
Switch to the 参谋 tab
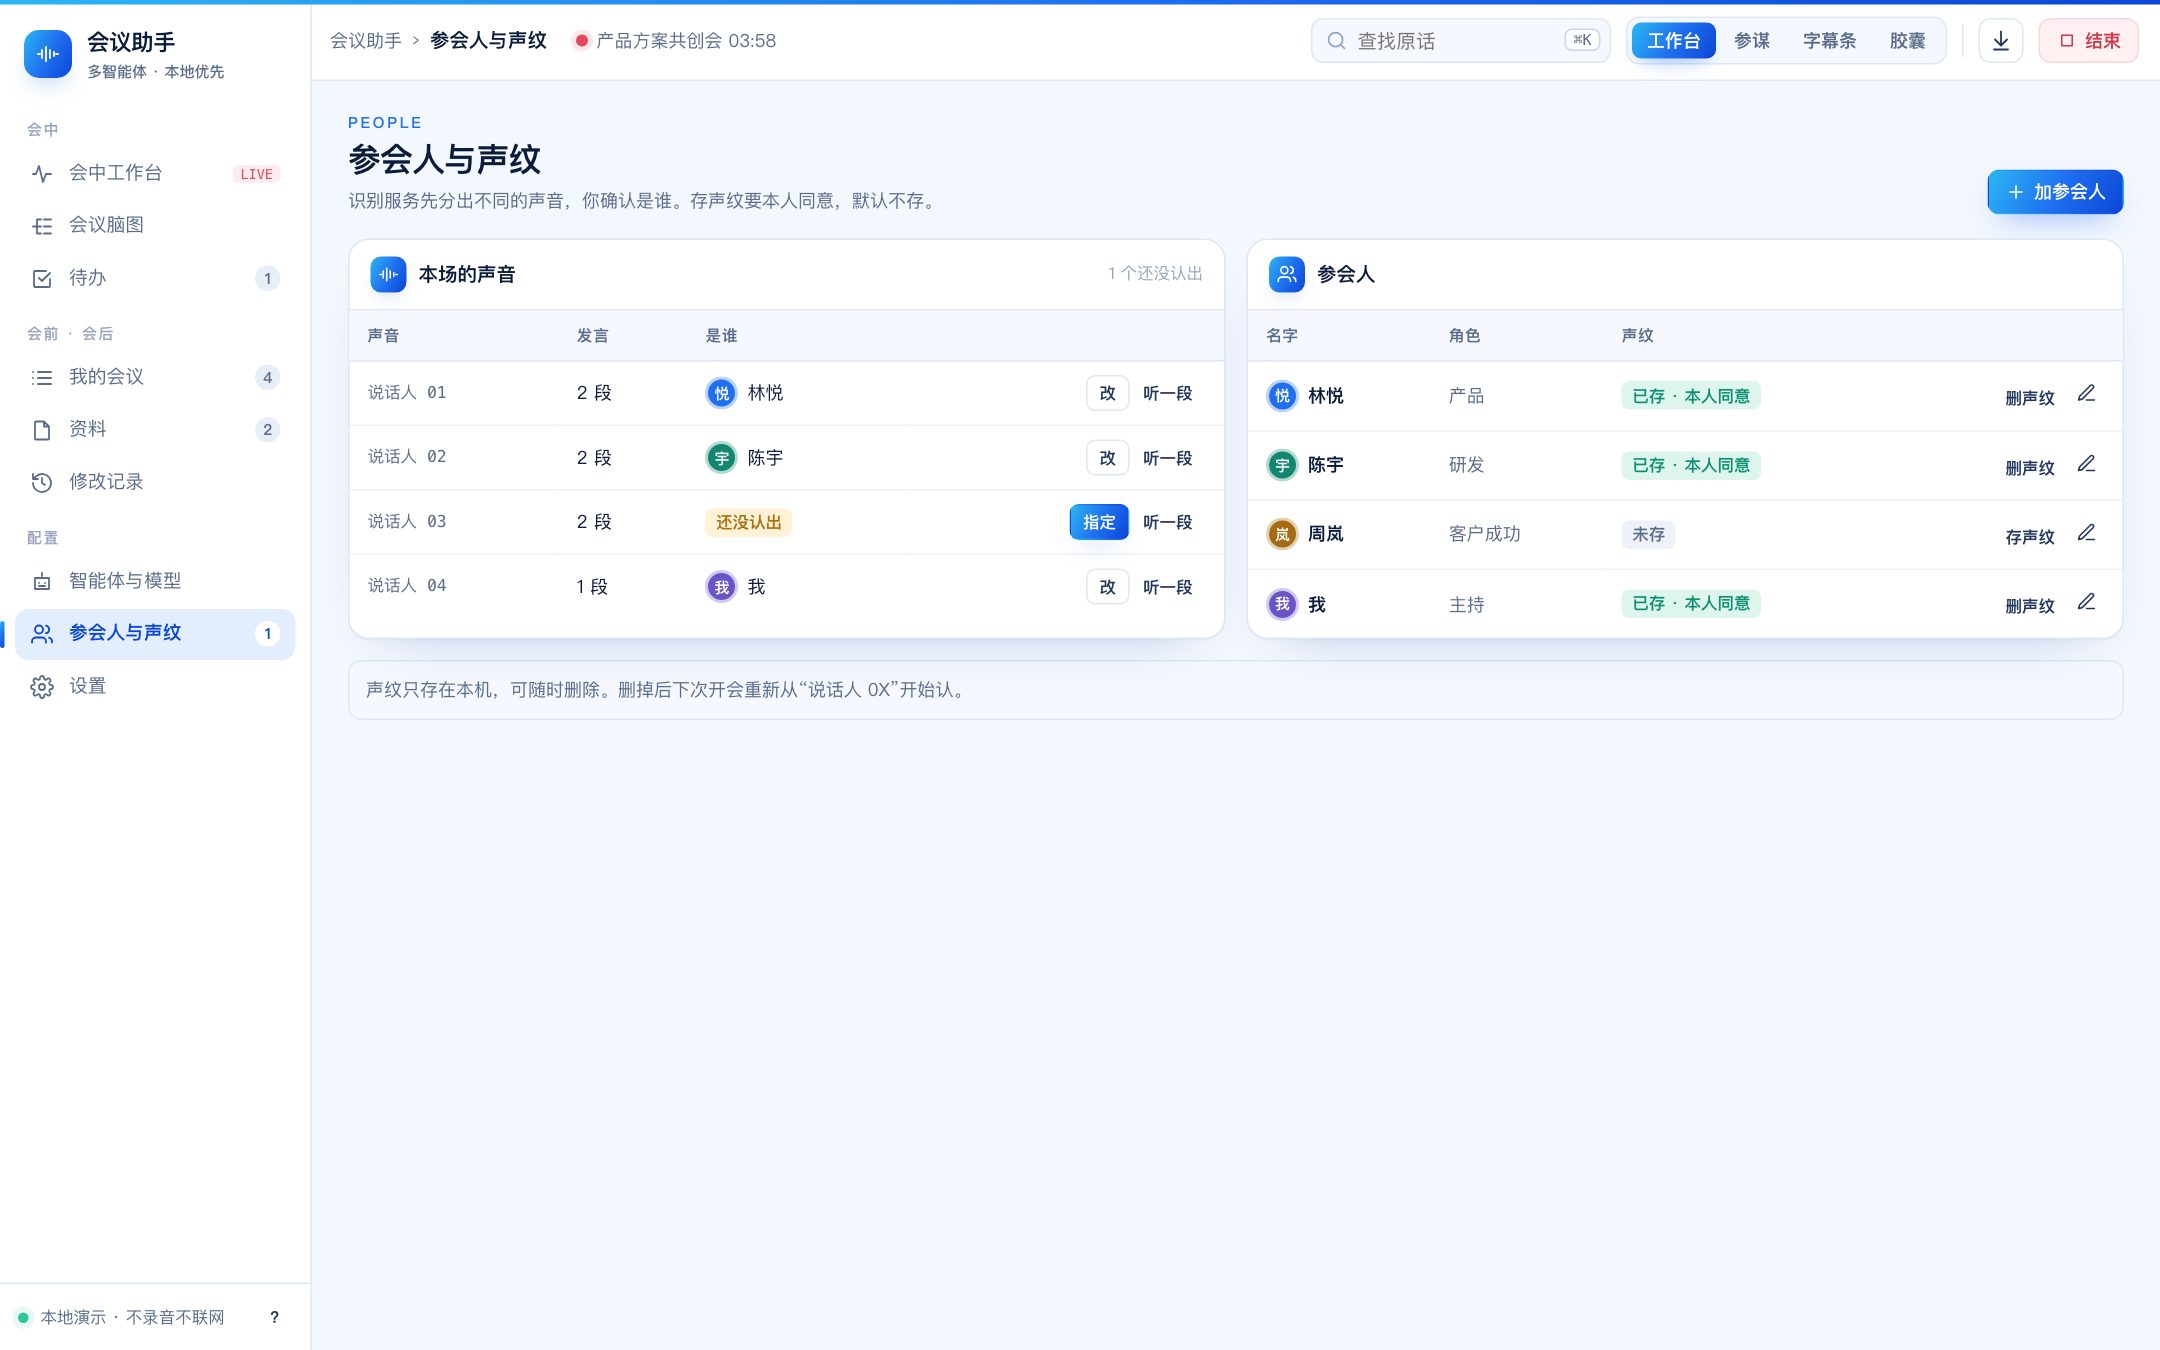(x=1752, y=41)
